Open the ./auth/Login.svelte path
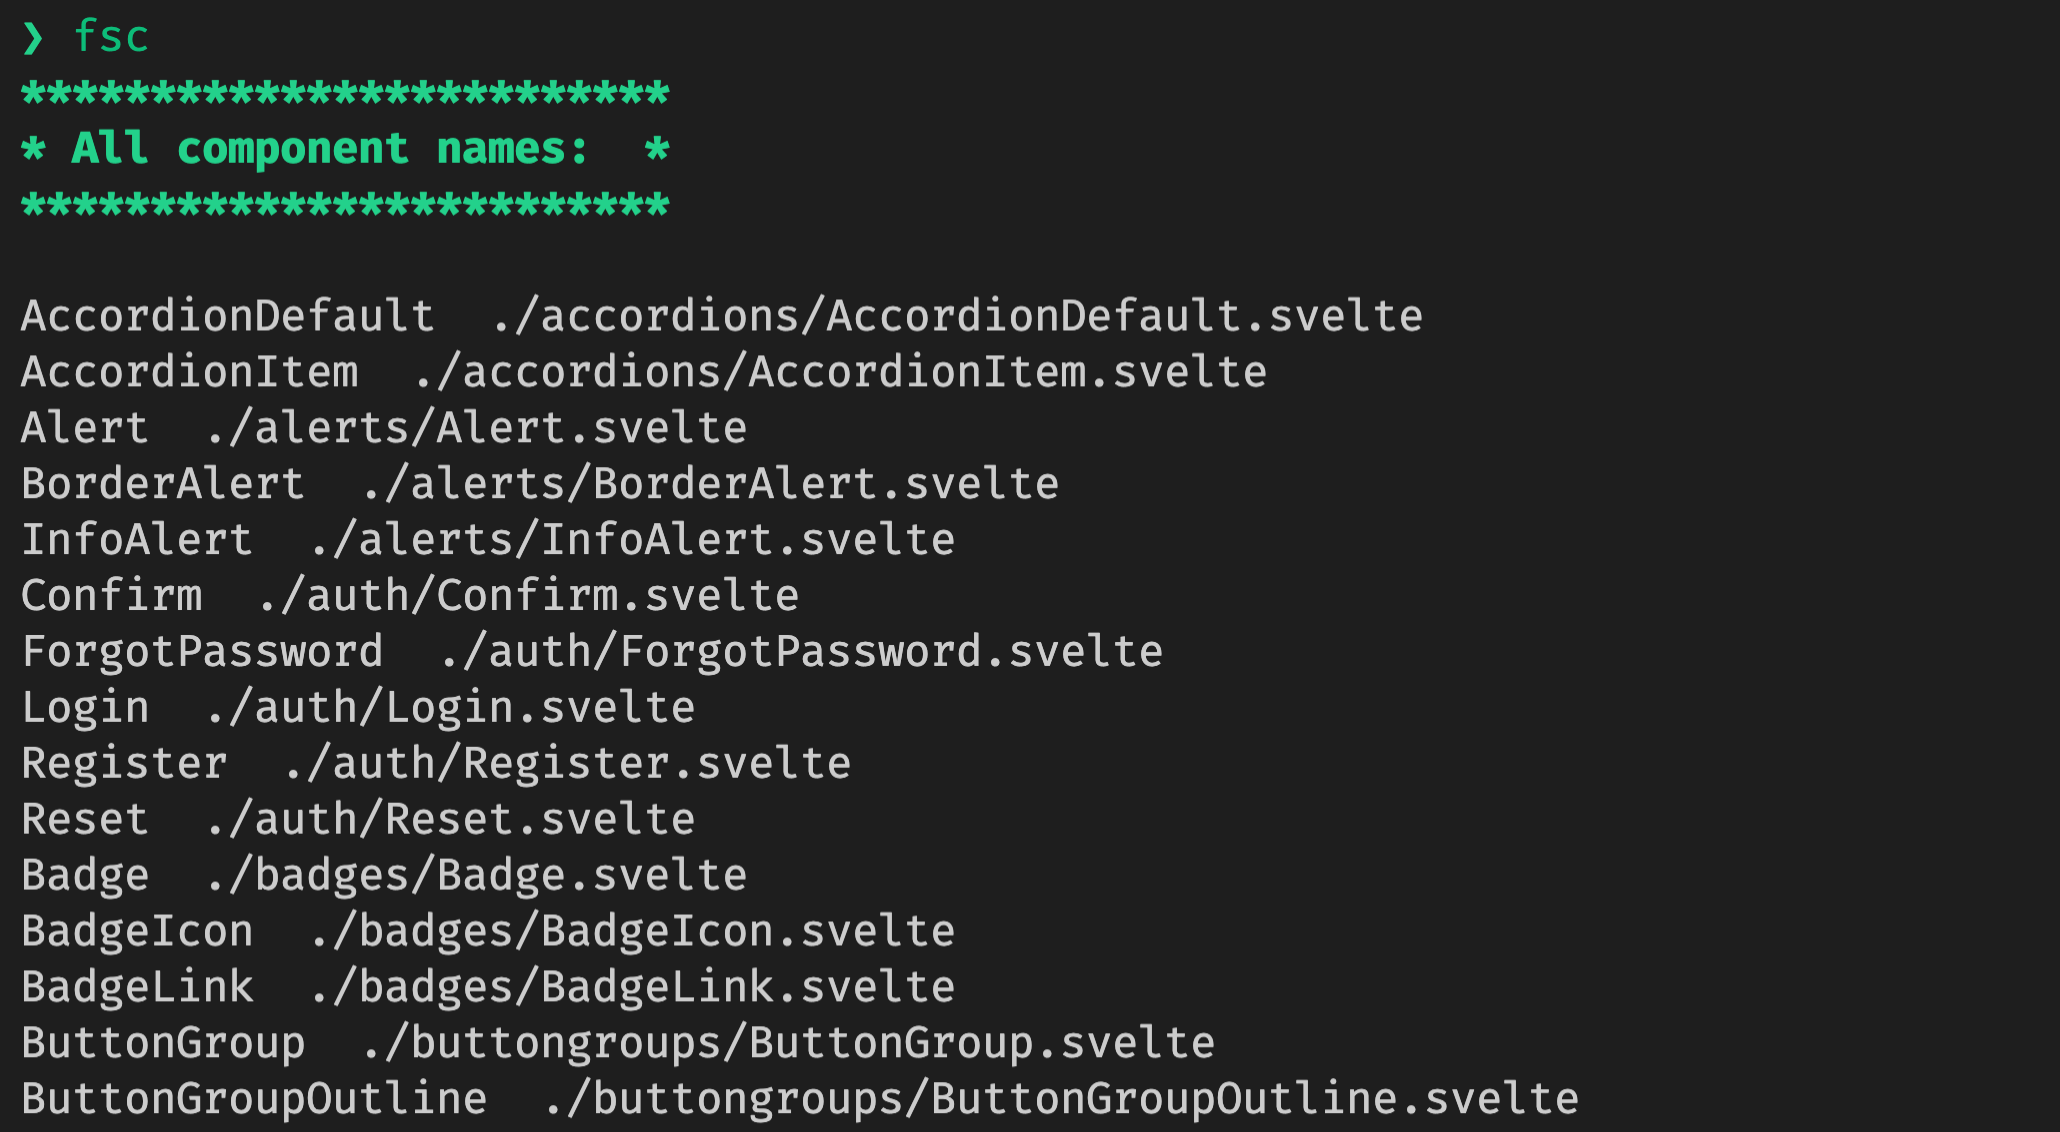Viewport: 2060px width, 1132px height. tap(450, 708)
